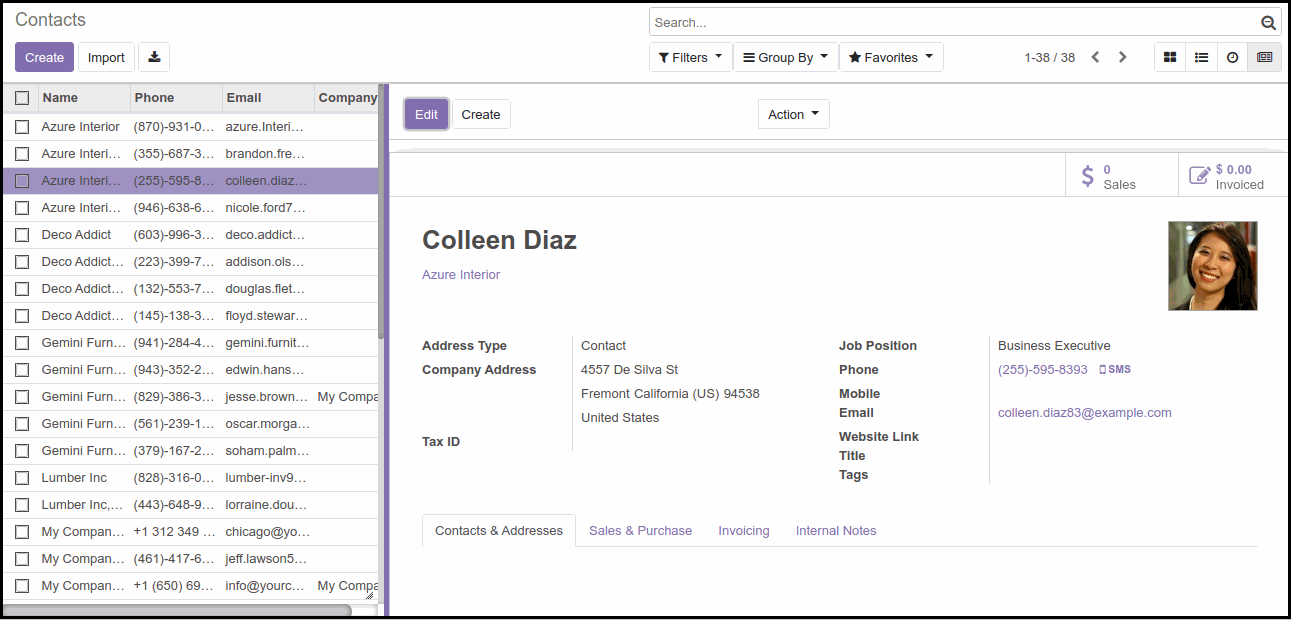Viewport: 1291px width, 620px height.
Task: Select row with jeff.lawson5 email
Action: click(x=190, y=559)
